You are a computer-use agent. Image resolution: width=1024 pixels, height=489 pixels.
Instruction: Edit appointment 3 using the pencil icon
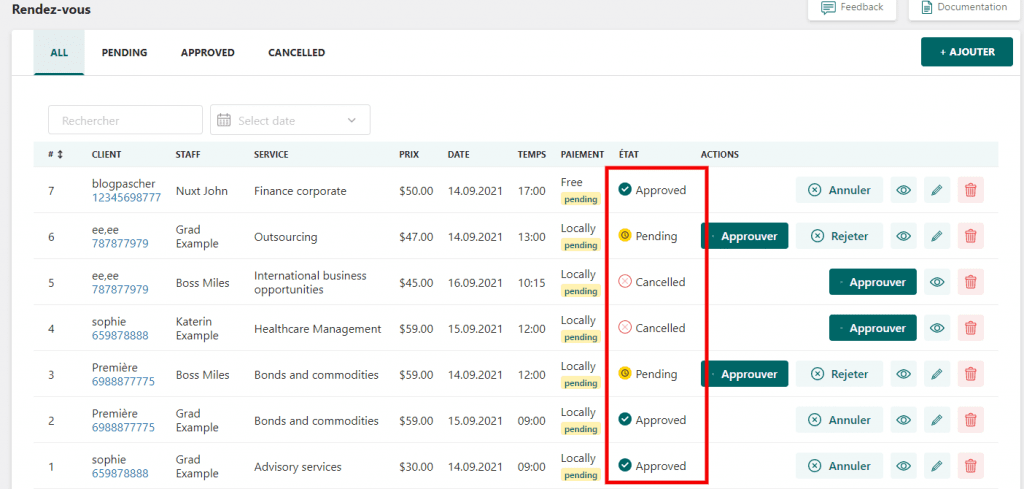[936, 374]
